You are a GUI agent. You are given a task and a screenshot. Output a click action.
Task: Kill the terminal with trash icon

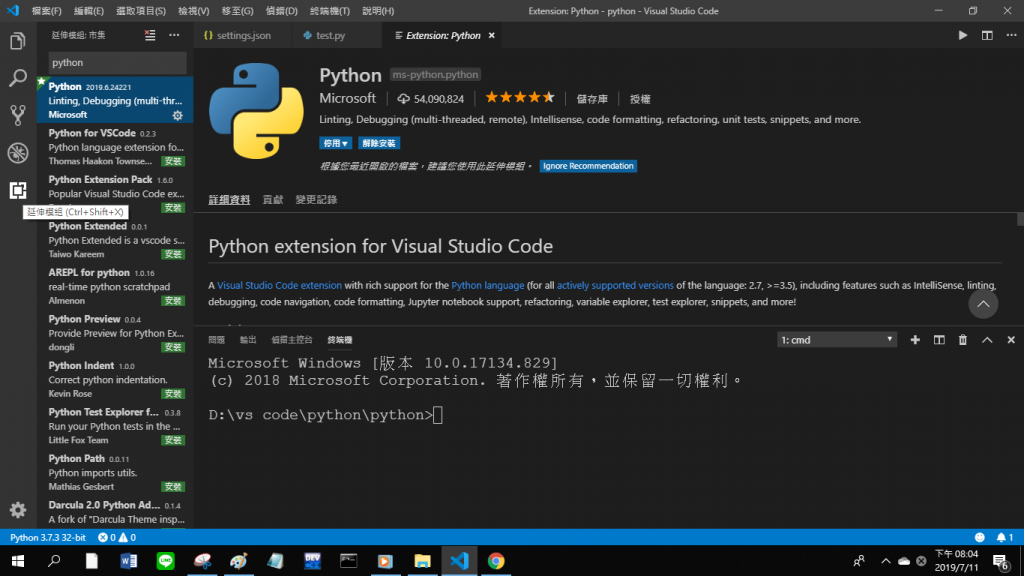tap(963, 340)
